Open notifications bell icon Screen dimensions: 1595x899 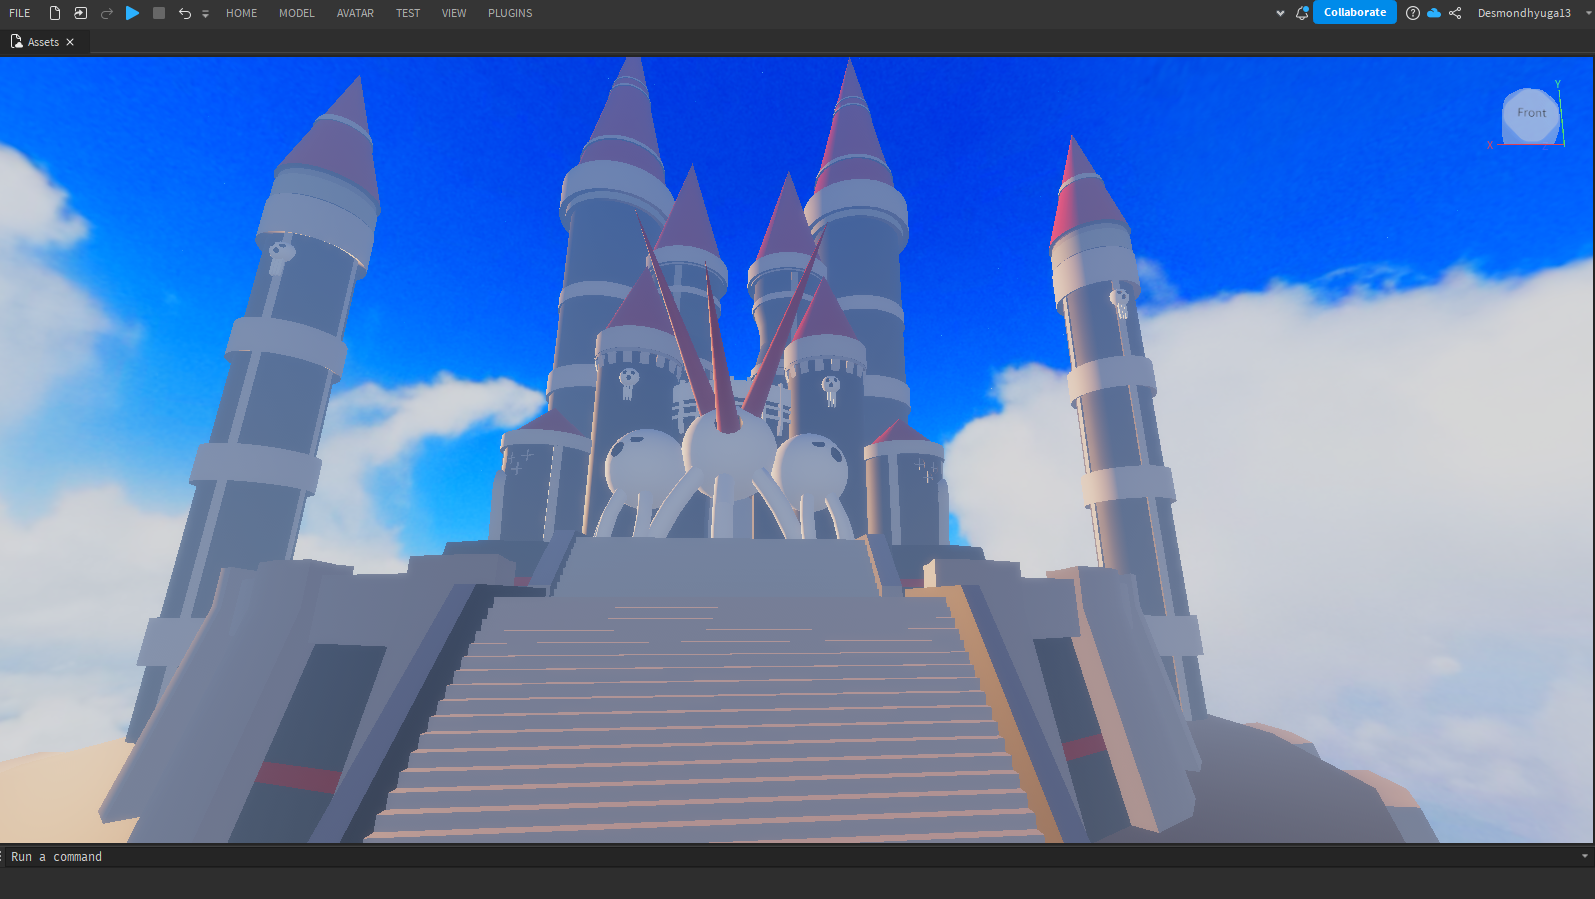coord(1302,13)
